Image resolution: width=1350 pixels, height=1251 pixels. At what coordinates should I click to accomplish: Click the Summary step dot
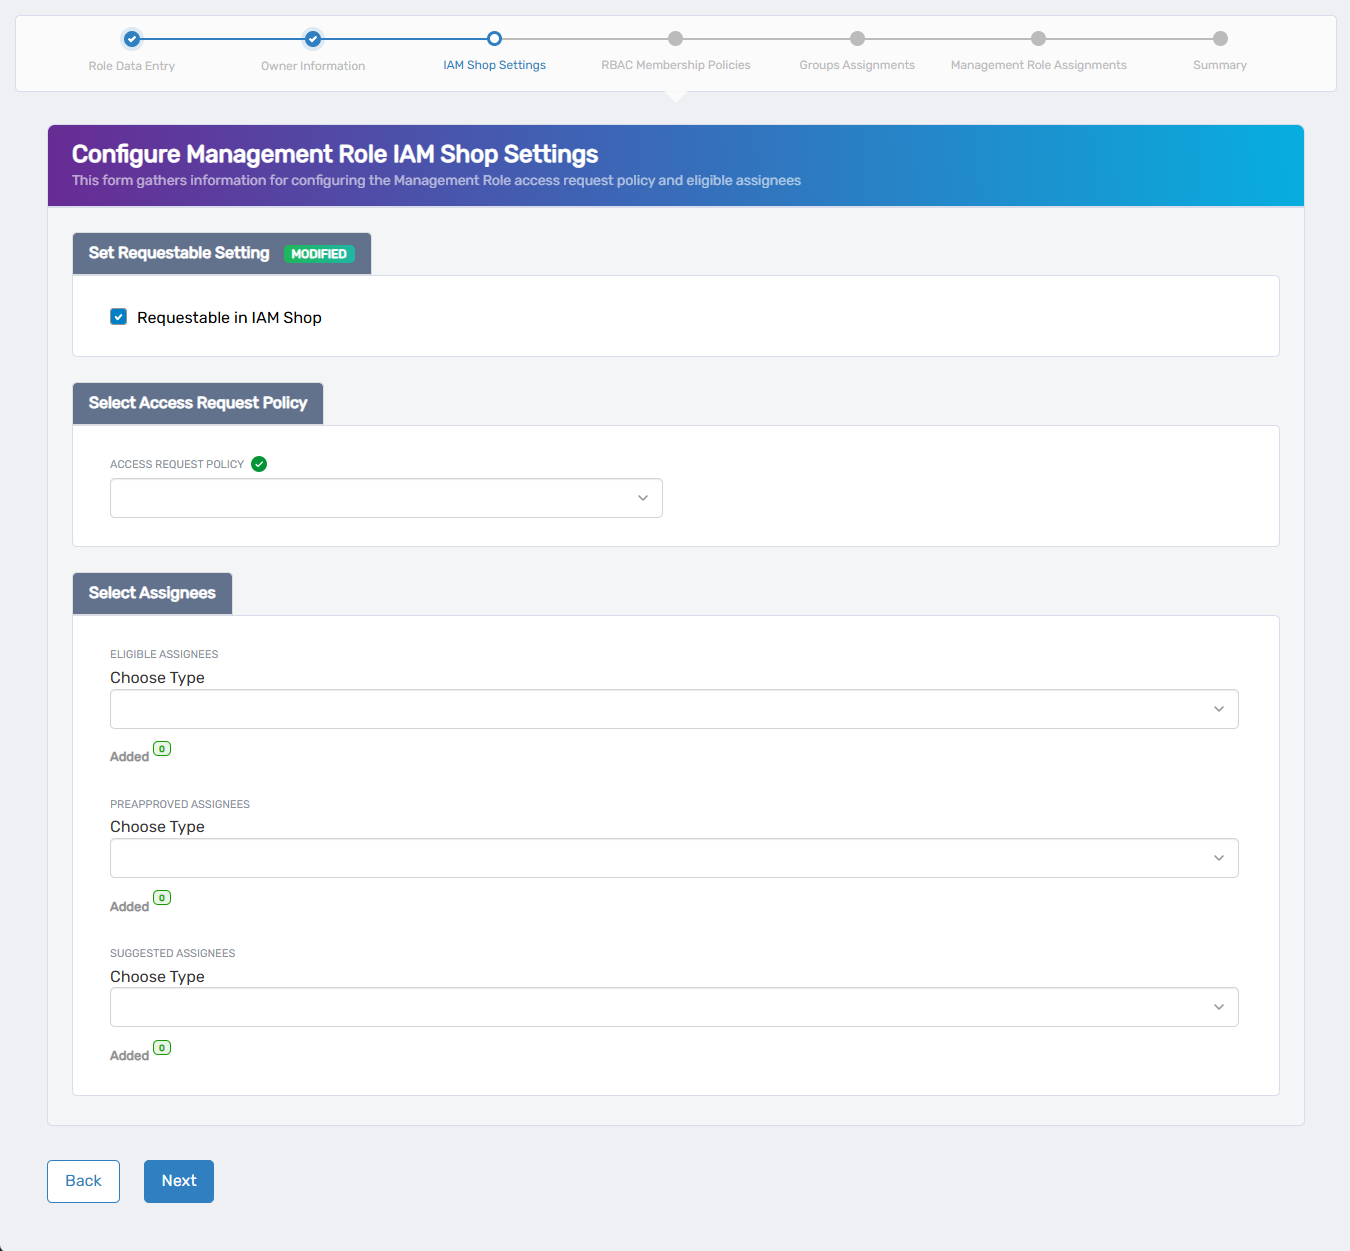click(x=1220, y=39)
